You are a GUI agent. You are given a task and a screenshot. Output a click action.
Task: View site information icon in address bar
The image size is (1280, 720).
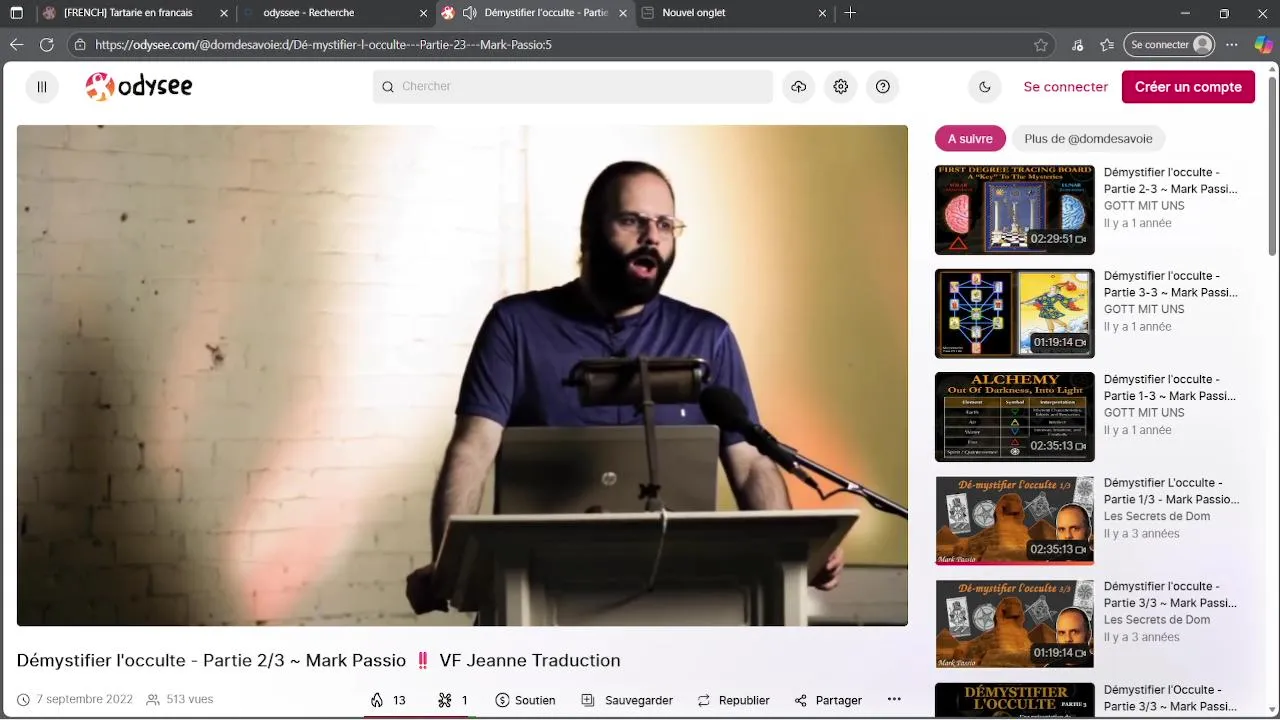pos(80,45)
